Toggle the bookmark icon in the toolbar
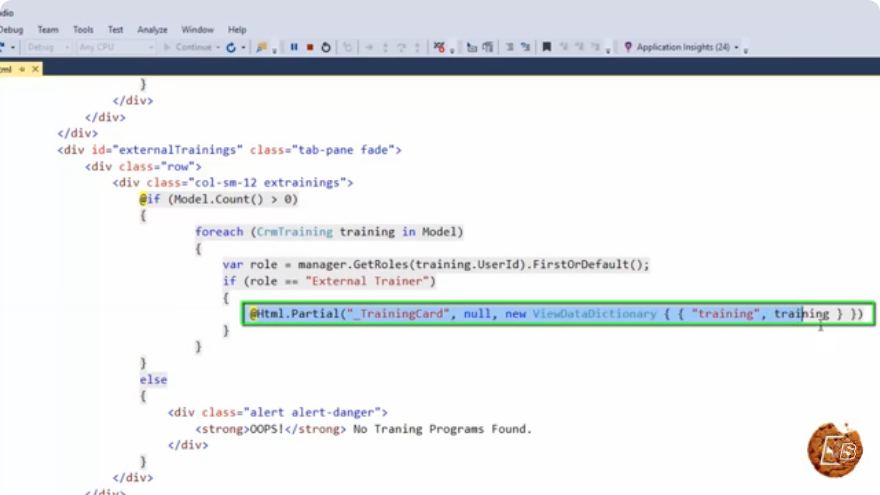 pos(546,47)
